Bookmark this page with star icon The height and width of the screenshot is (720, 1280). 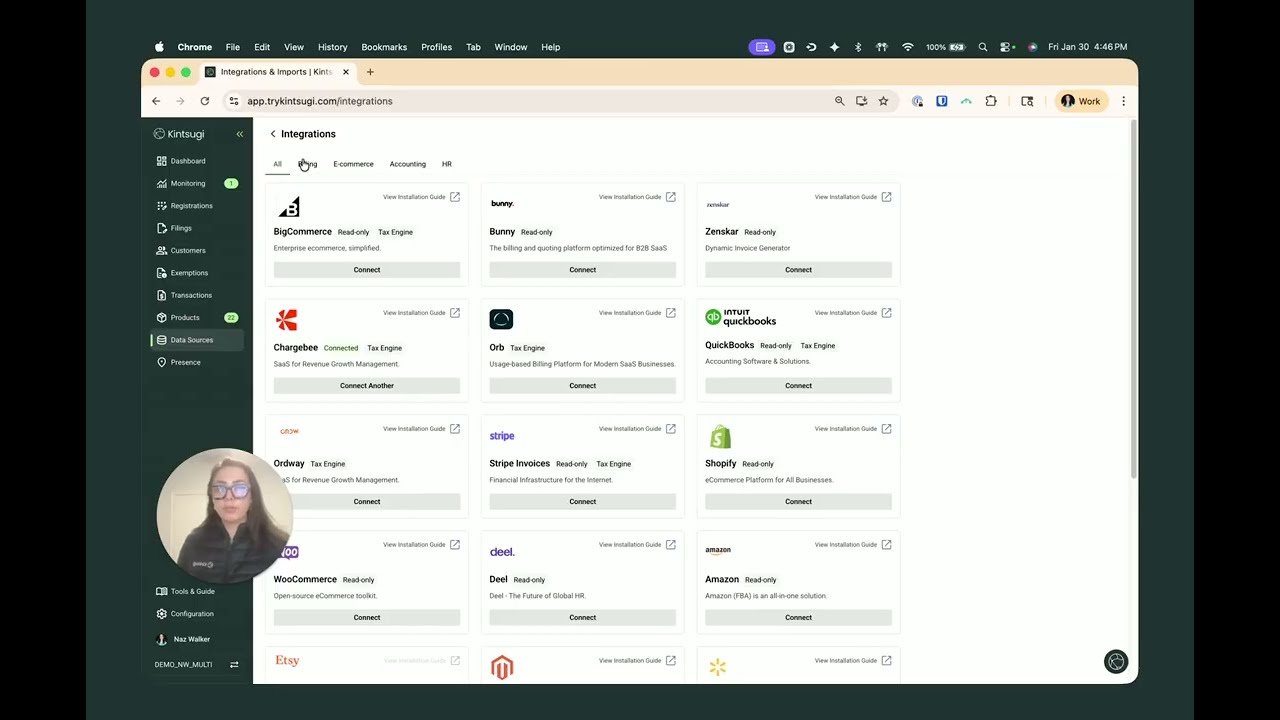click(883, 101)
